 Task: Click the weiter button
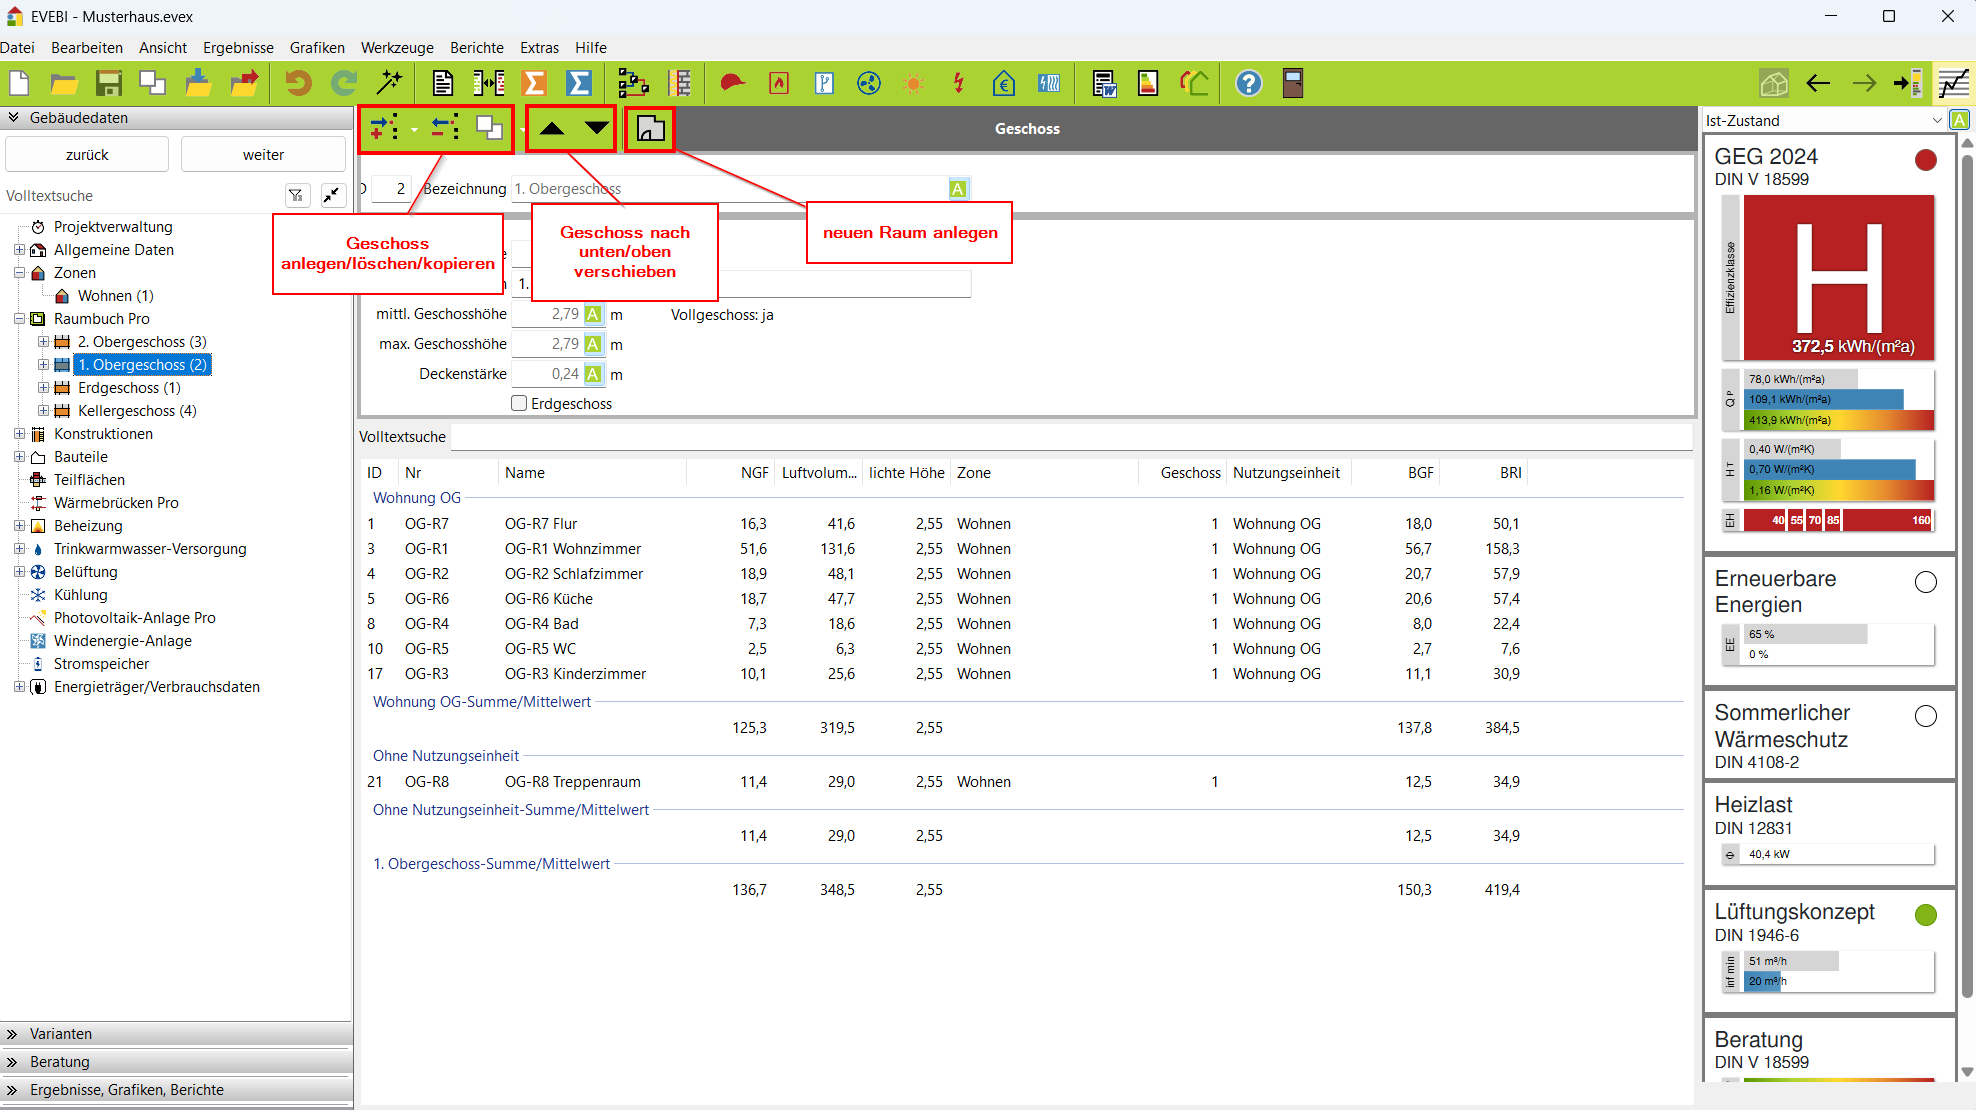click(x=263, y=155)
